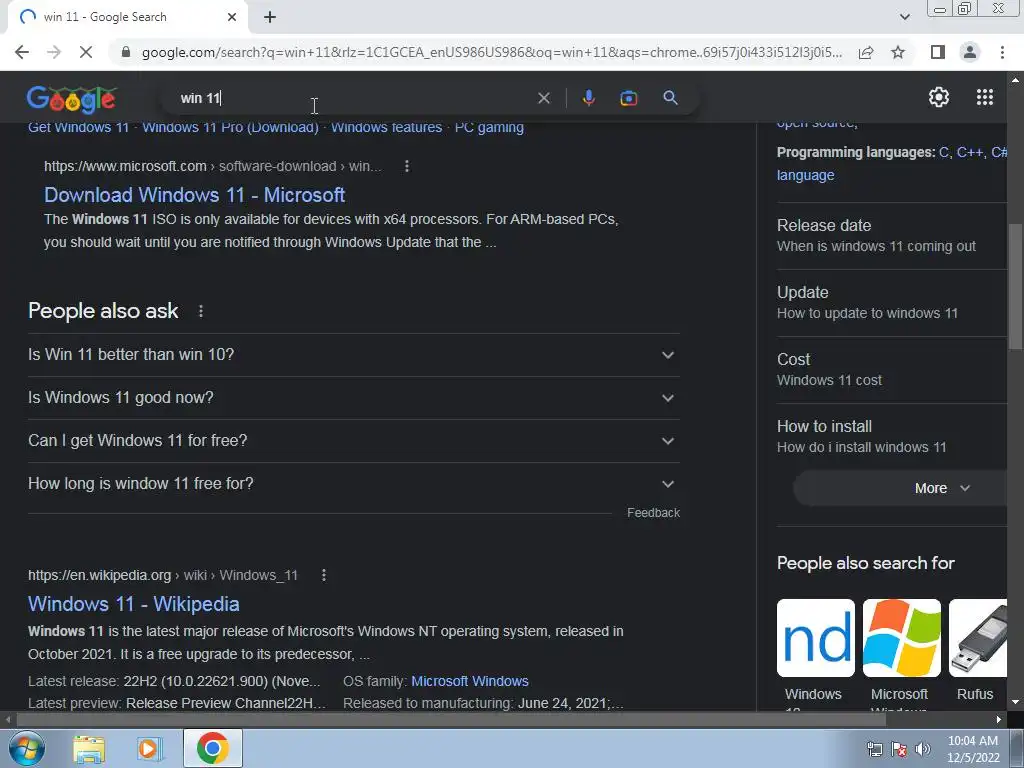
Task: Open 'People also ask' options dots
Action: tap(200, 312)
